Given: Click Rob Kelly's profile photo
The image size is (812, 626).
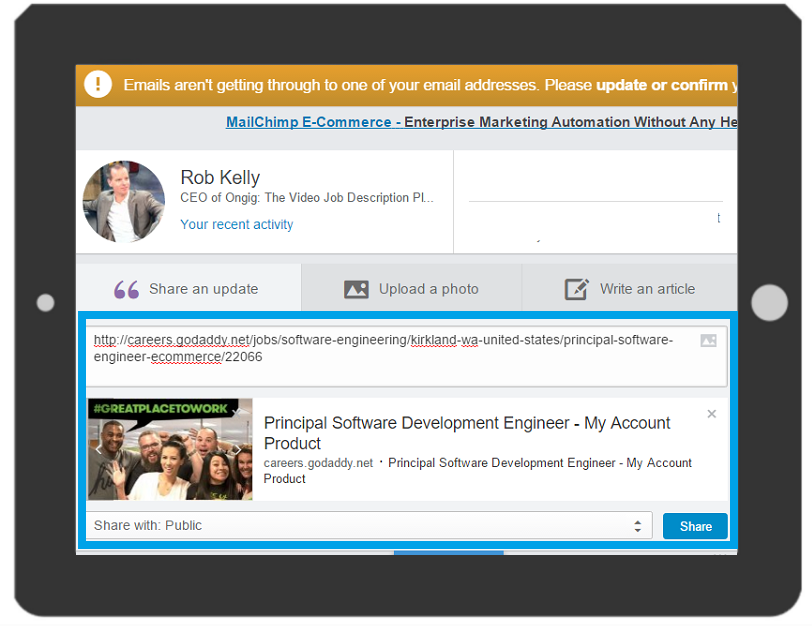Looking at the screenshot, I should [x=124, y=201].
